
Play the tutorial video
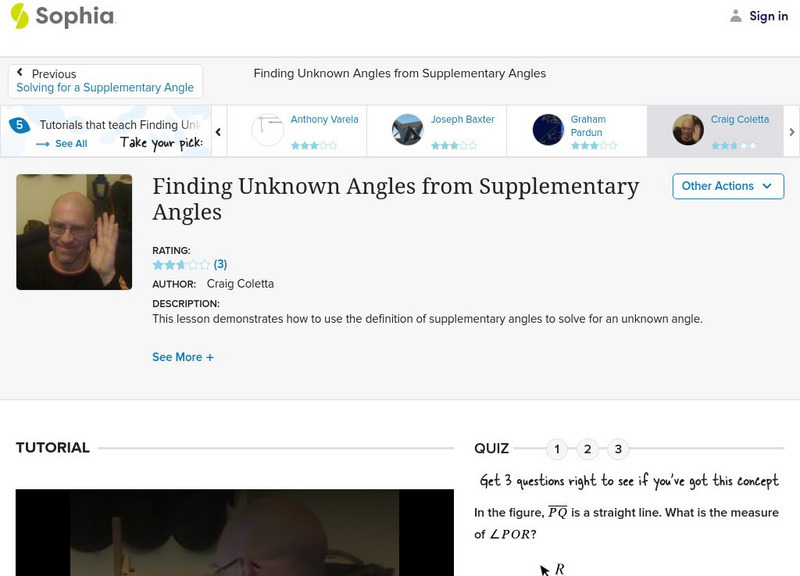click(235, 533)
